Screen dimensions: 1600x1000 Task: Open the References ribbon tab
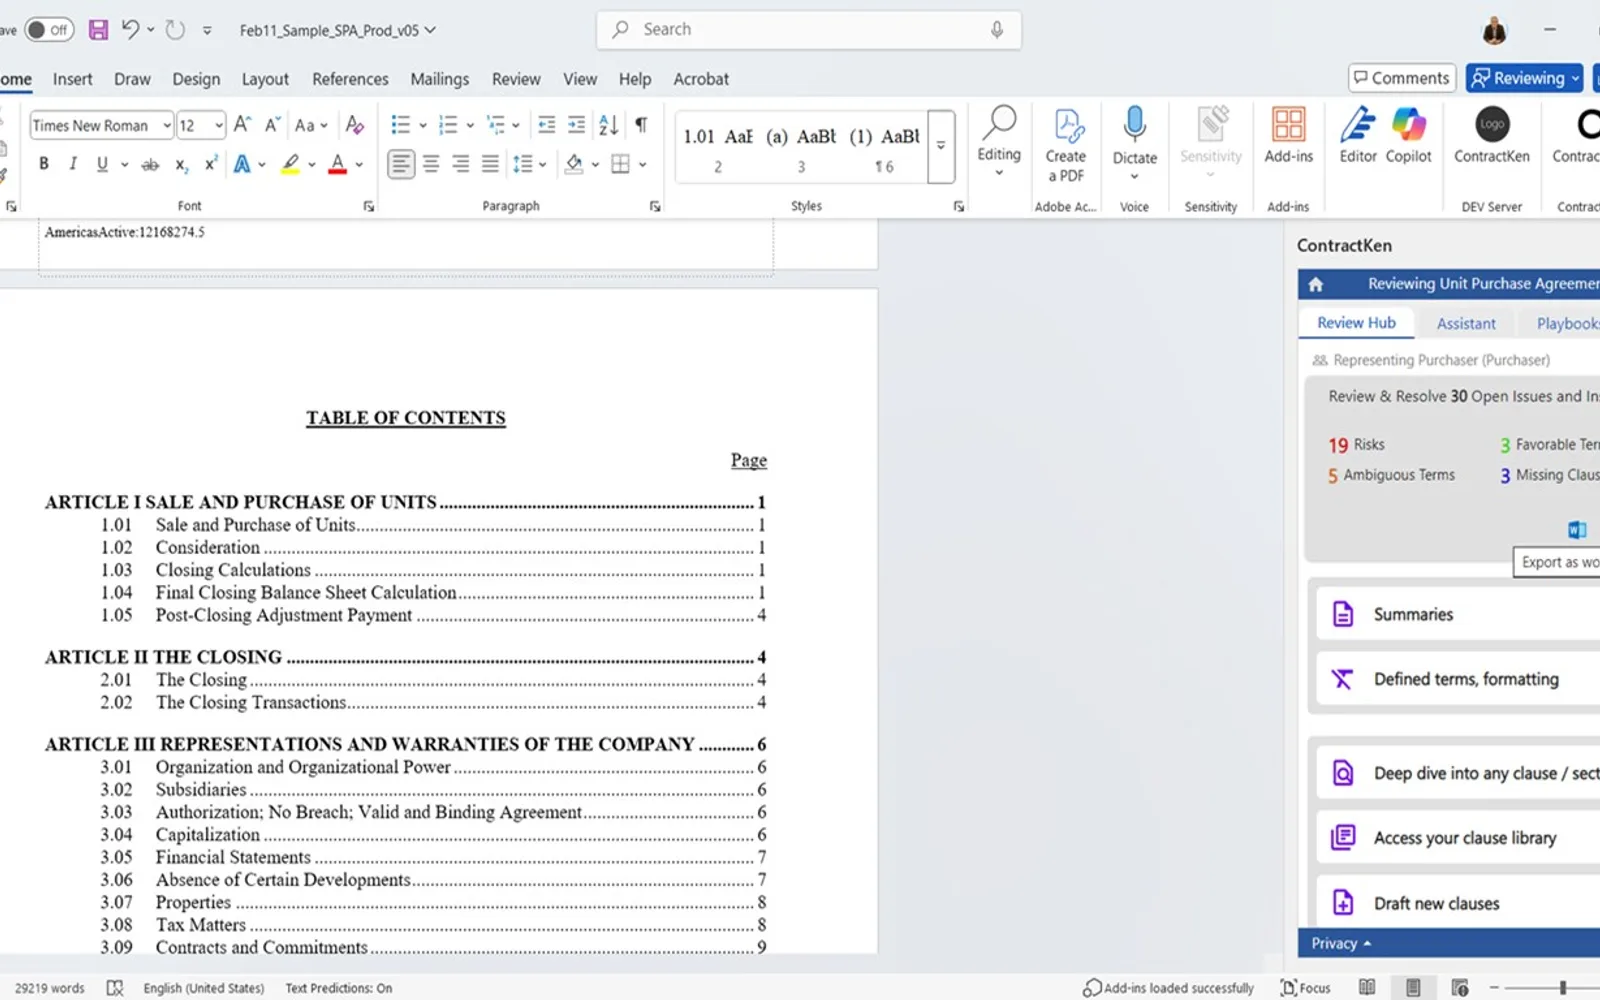tap(350, 79)
